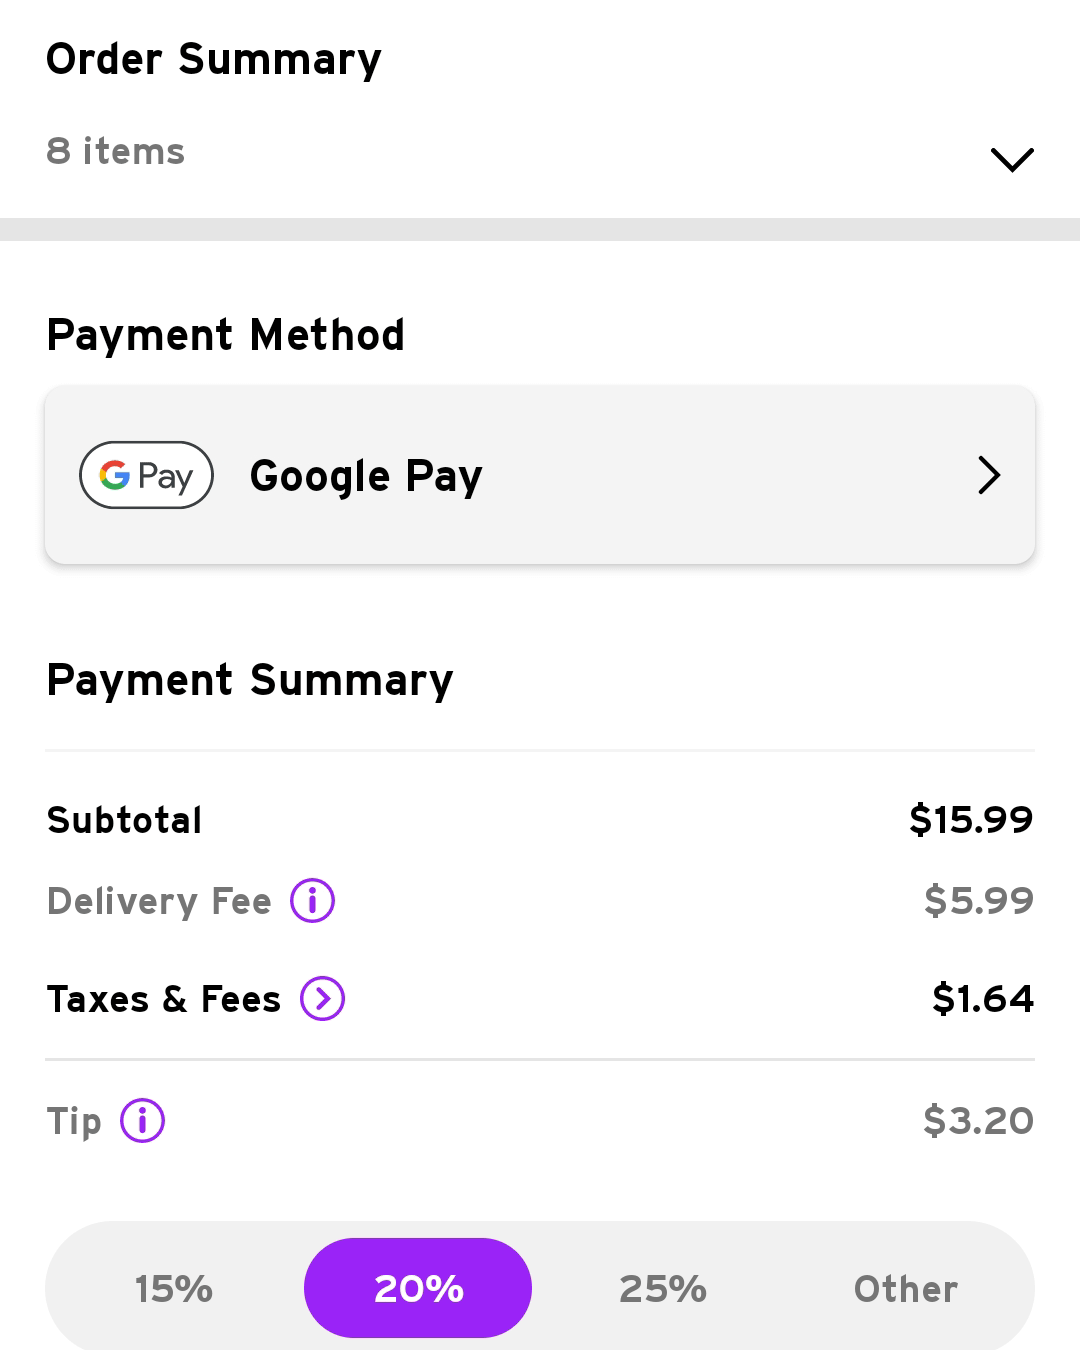Pick the 25% tip option
Screen dimensions: 1080x1350
point(663,1289)
